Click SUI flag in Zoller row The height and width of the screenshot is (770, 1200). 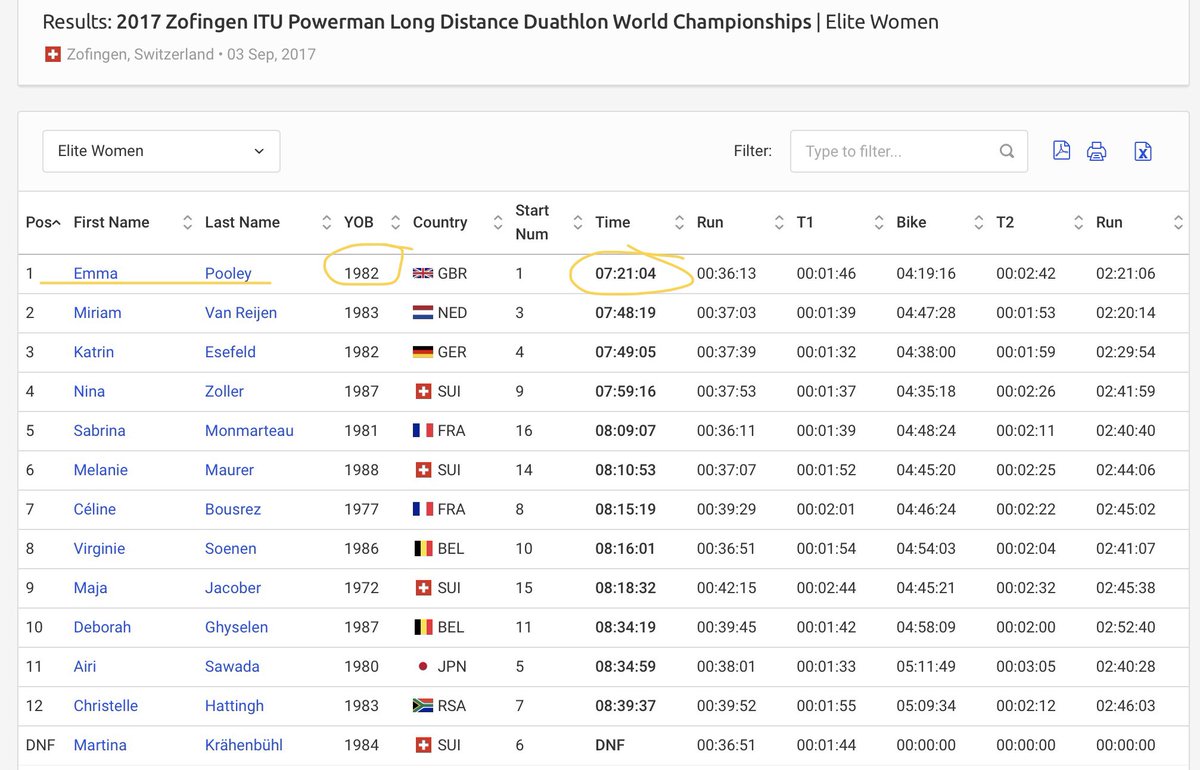(422, 391)
